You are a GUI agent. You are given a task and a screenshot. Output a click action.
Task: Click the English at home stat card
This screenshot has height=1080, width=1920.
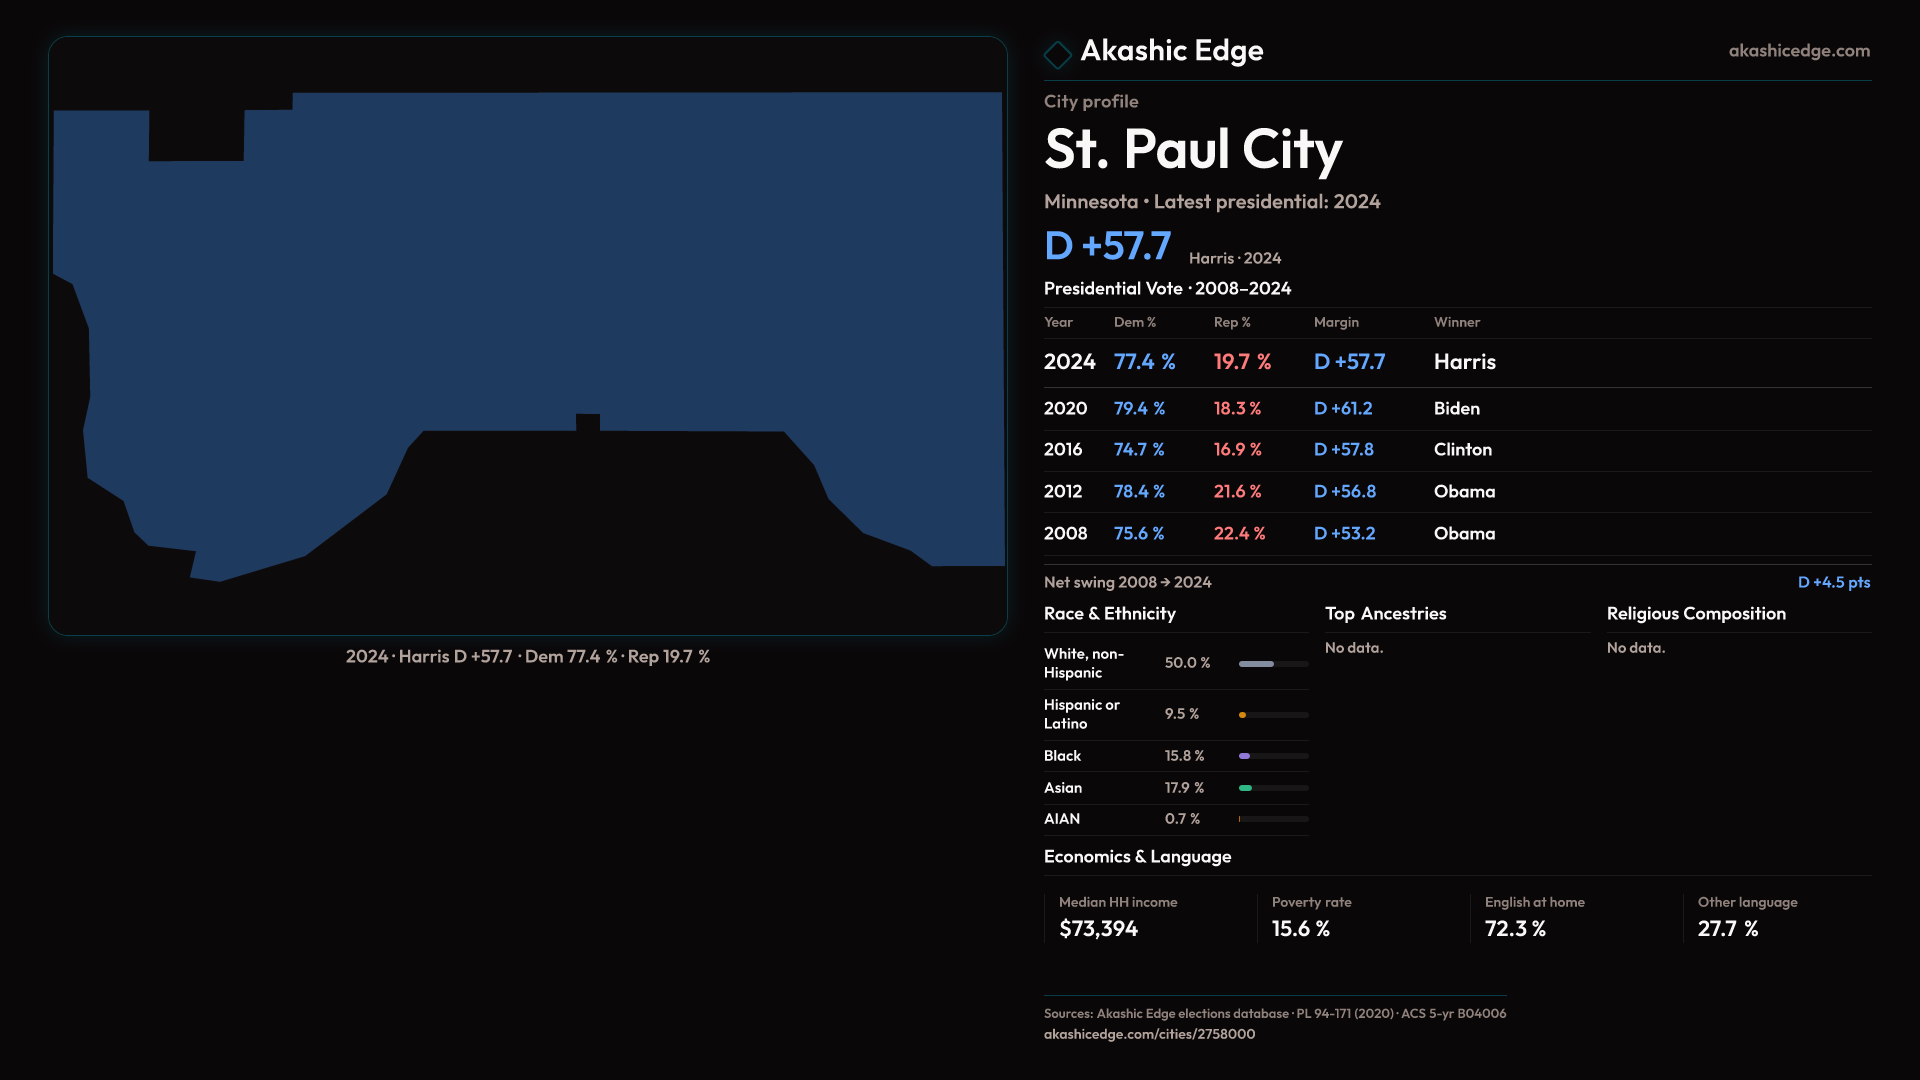click(1574, 918)
